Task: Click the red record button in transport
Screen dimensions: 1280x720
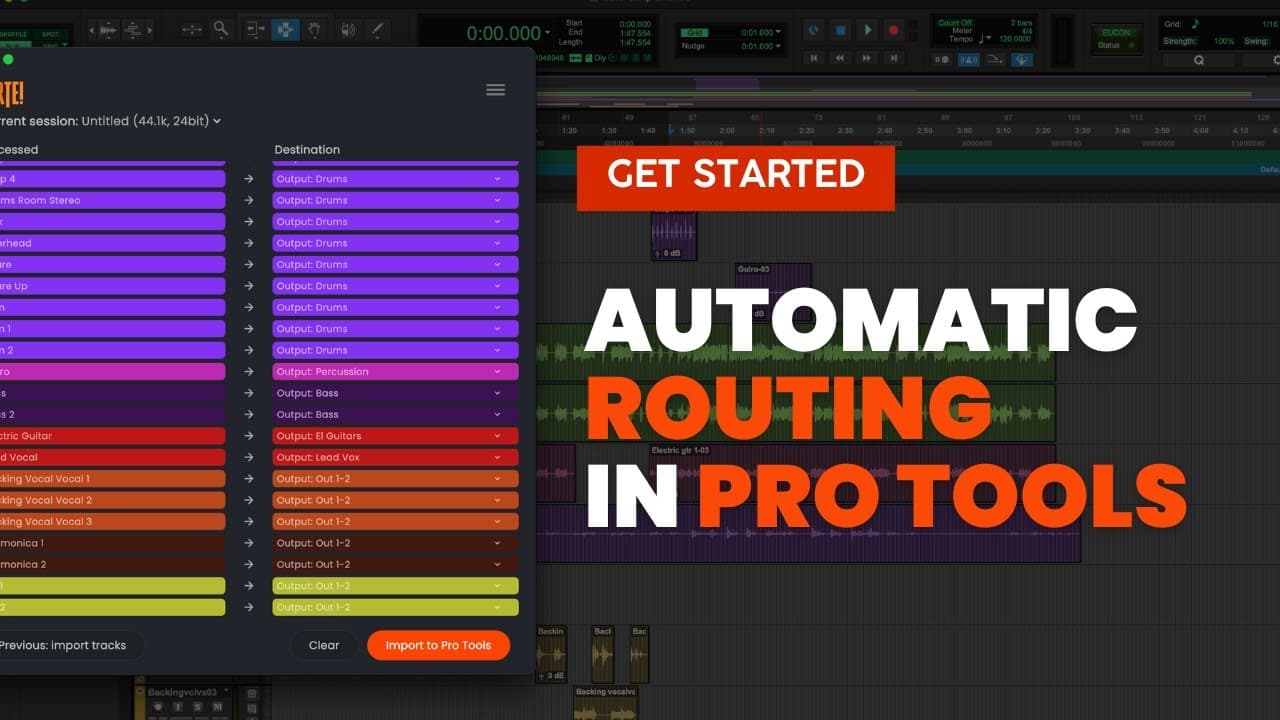Action: click(x=894, y=30)
